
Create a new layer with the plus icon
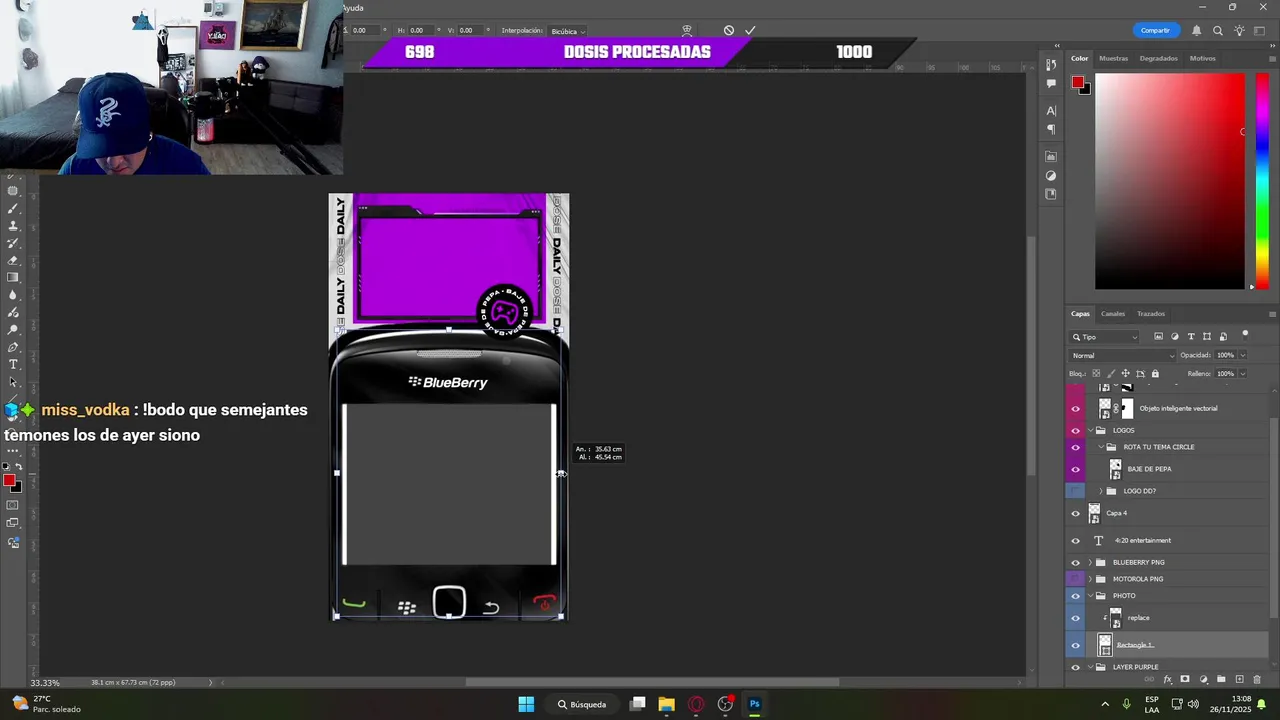[1239, 679]
